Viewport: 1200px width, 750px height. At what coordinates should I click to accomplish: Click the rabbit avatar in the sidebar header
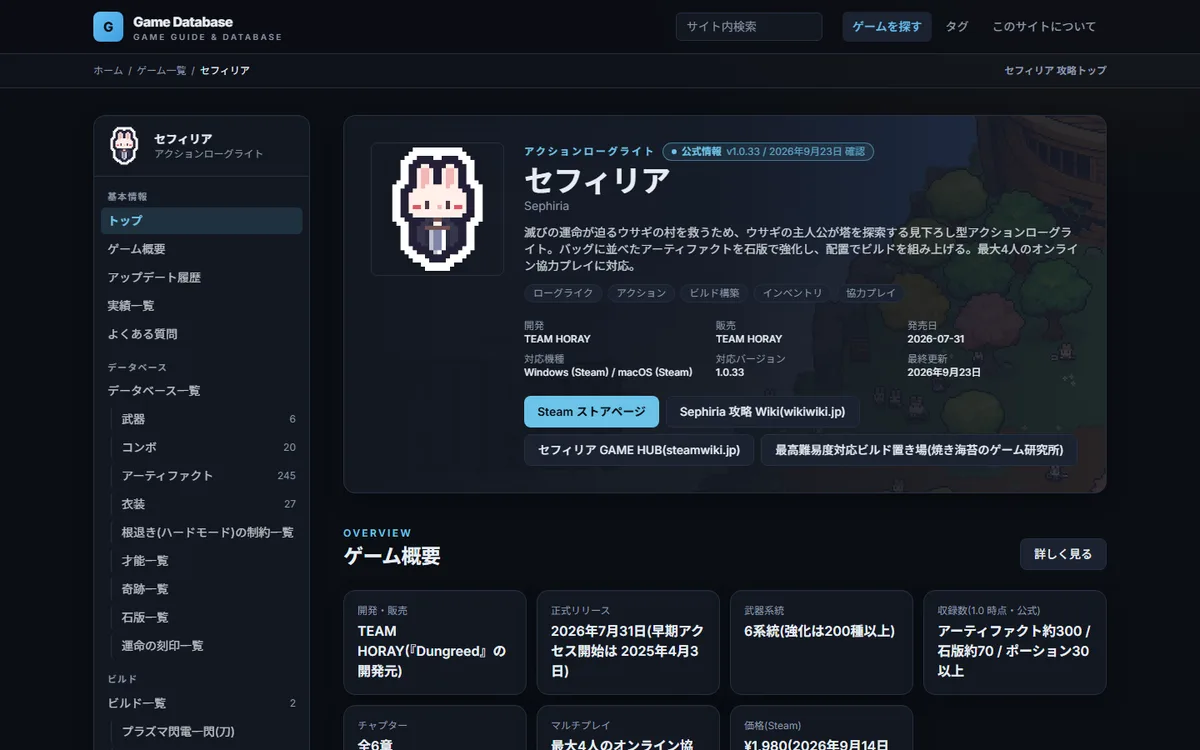pyautogui.click(x=123, y=146)
